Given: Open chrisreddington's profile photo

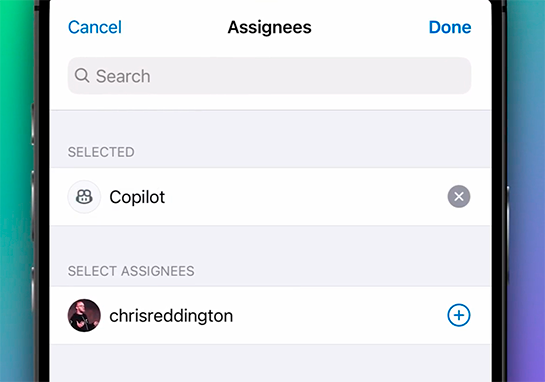Looking at the screenshot, I should [x=84, y=315].
